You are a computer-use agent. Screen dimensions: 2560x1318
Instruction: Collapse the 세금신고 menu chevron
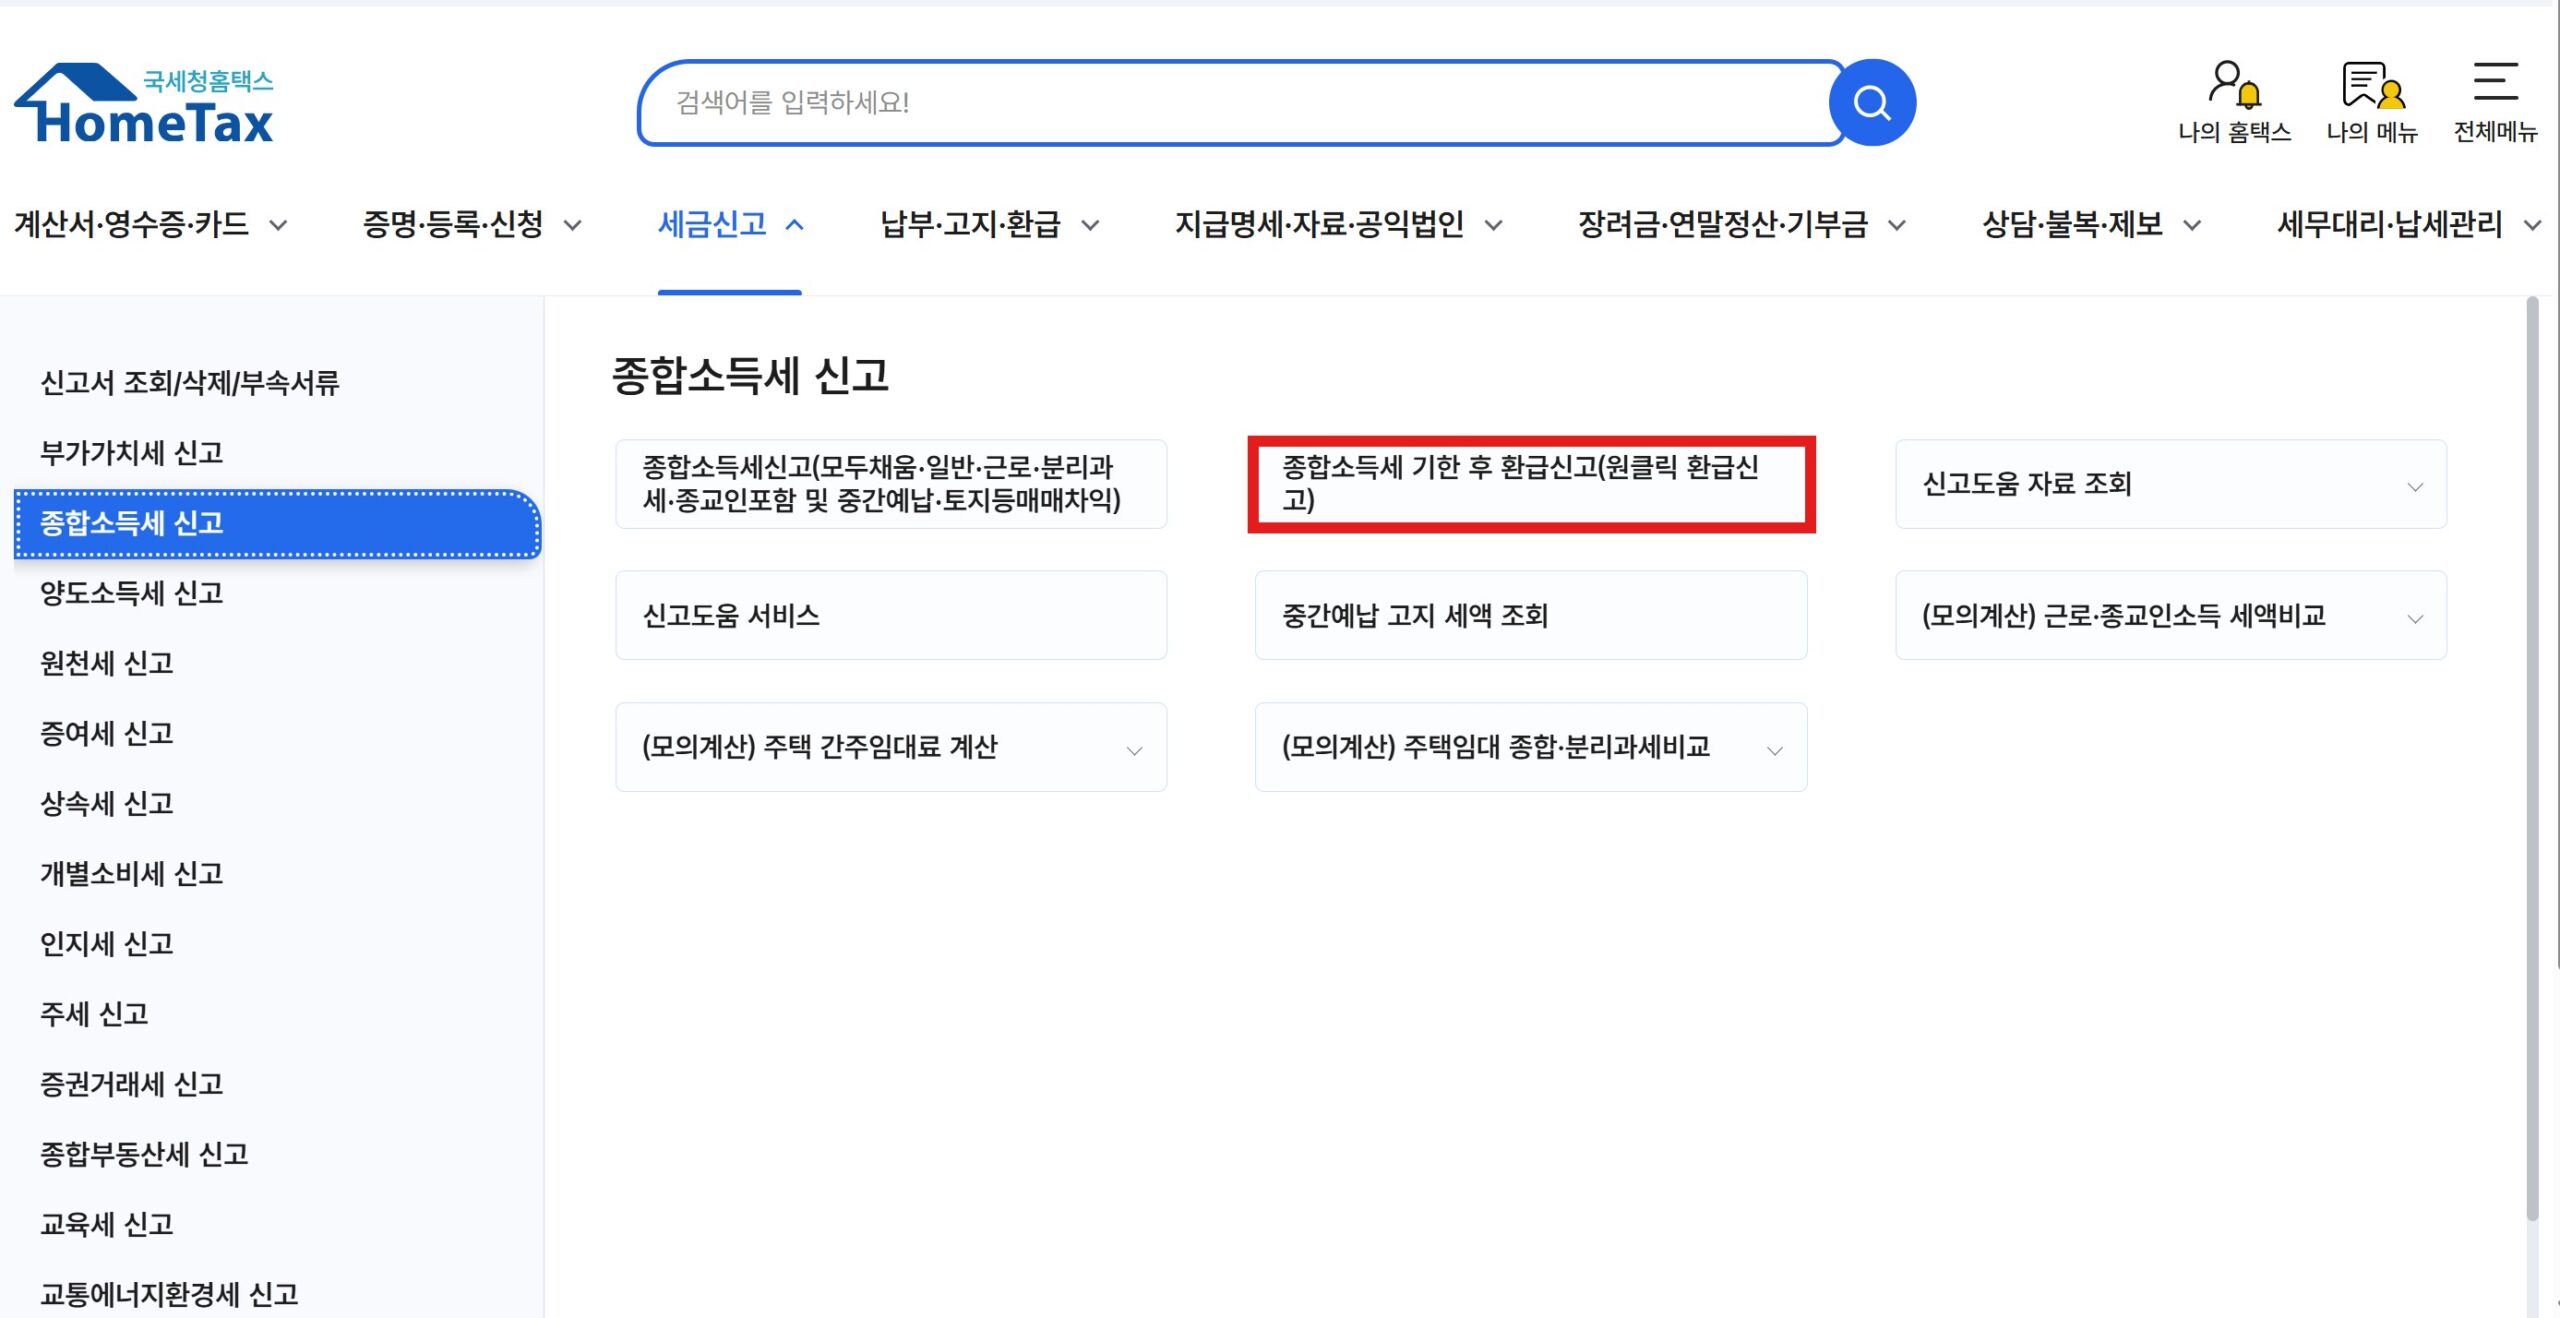point(795,224)
